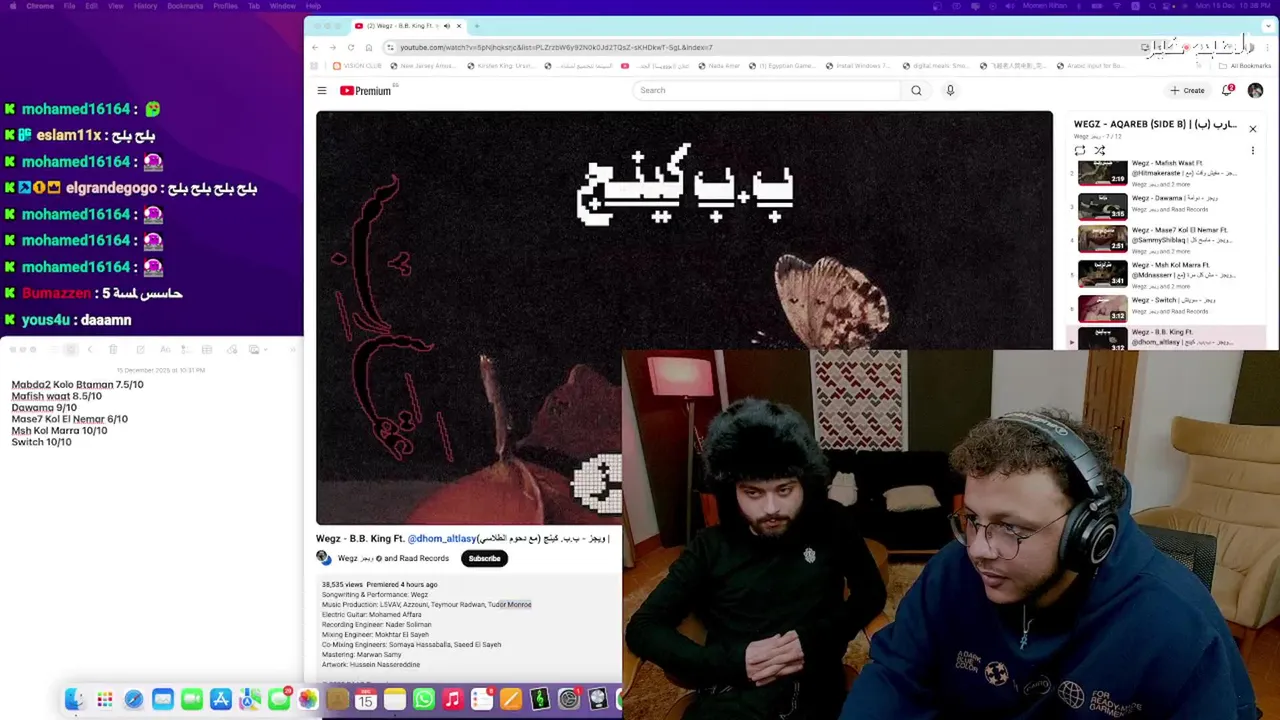Viewport: 1280px width, 720px height.
Task: Play Wegz - Mafish Waat from playlist
Action: (1102, 174)
